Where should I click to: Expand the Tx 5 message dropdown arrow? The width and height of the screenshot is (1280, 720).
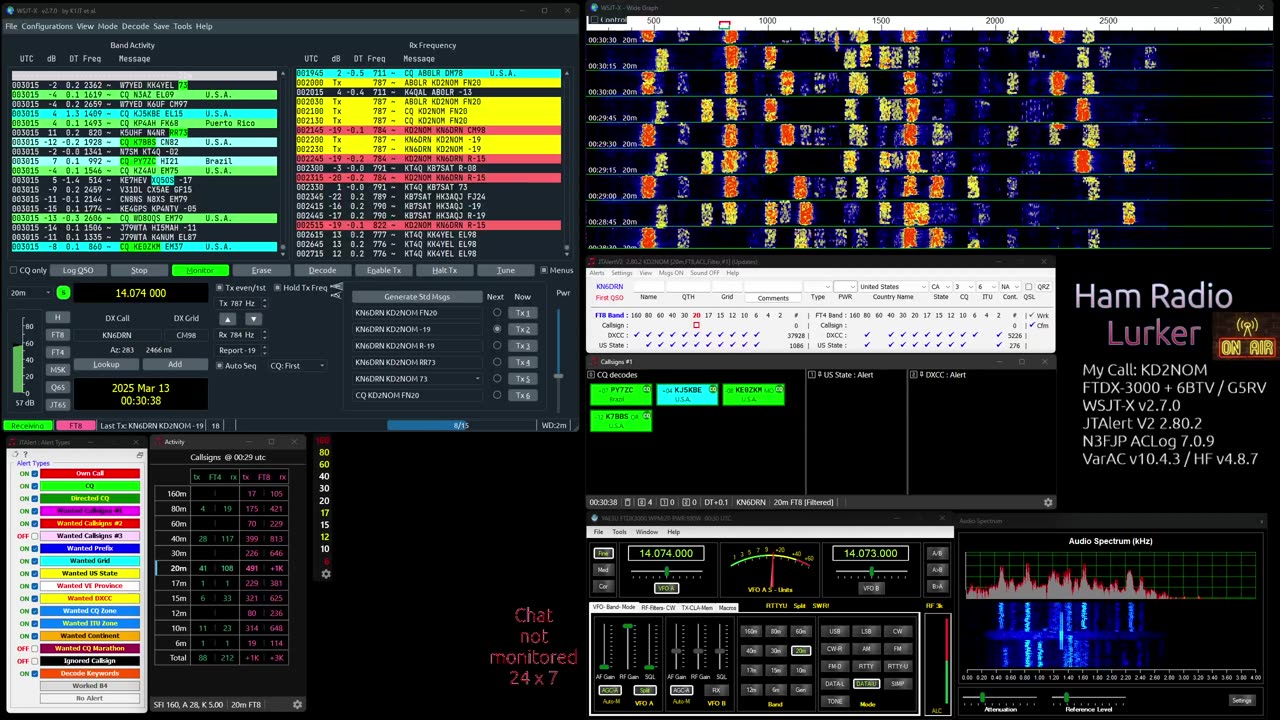[x=477, y=379]
